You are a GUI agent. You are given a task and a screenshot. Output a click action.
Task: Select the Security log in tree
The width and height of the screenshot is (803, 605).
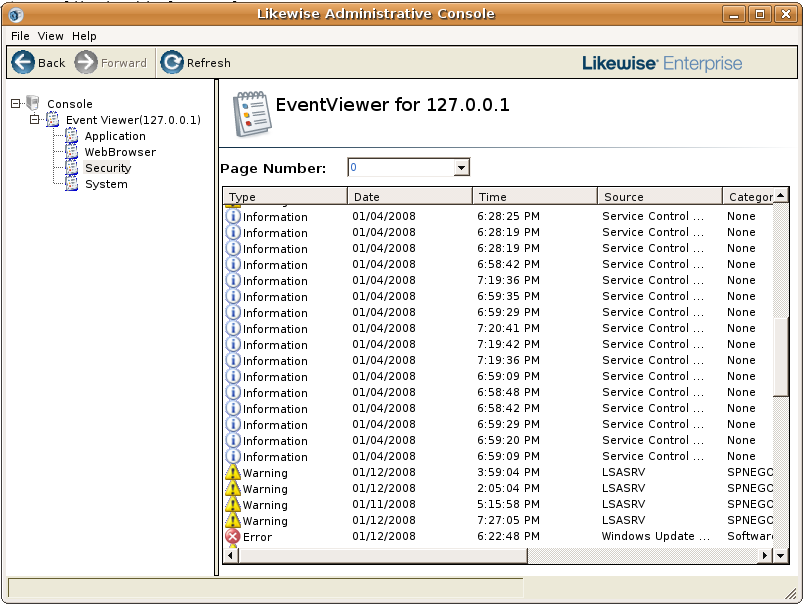(x=108, y=168)
